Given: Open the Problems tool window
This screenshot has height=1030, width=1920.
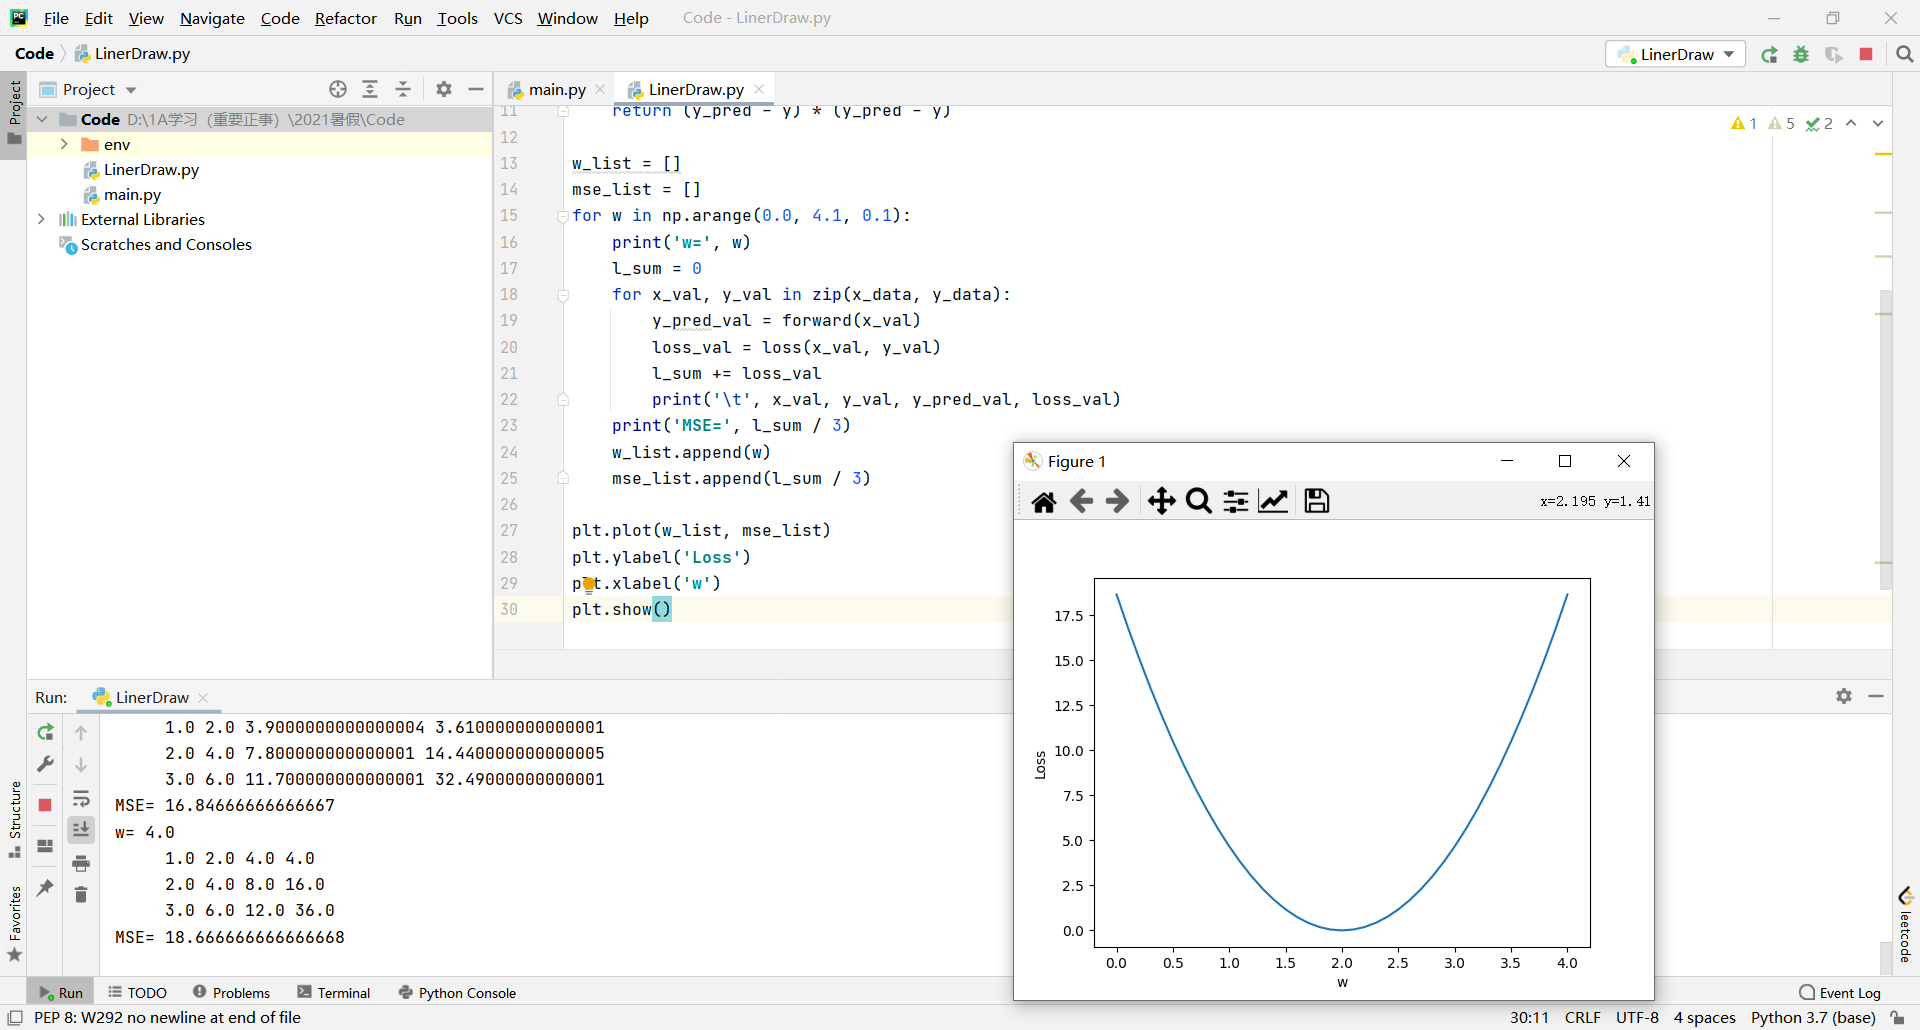Looking at the screenshot, I should 232,992.
